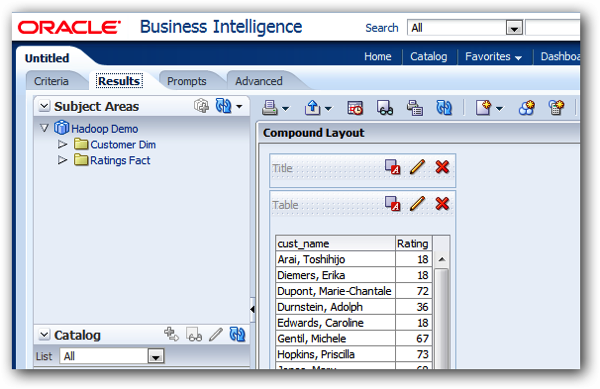
Task: Collapse the Hadoop Demo tree node
Action: (44, 128)
